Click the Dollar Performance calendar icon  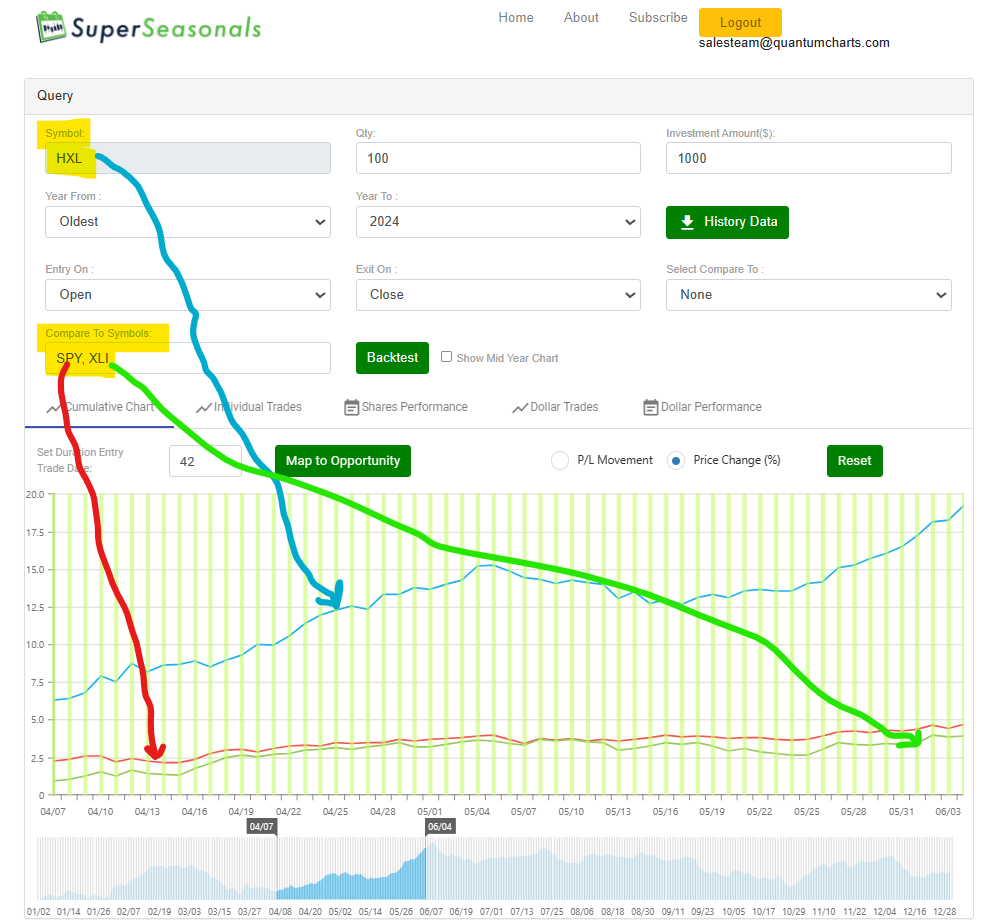click(x=651, y=407)
